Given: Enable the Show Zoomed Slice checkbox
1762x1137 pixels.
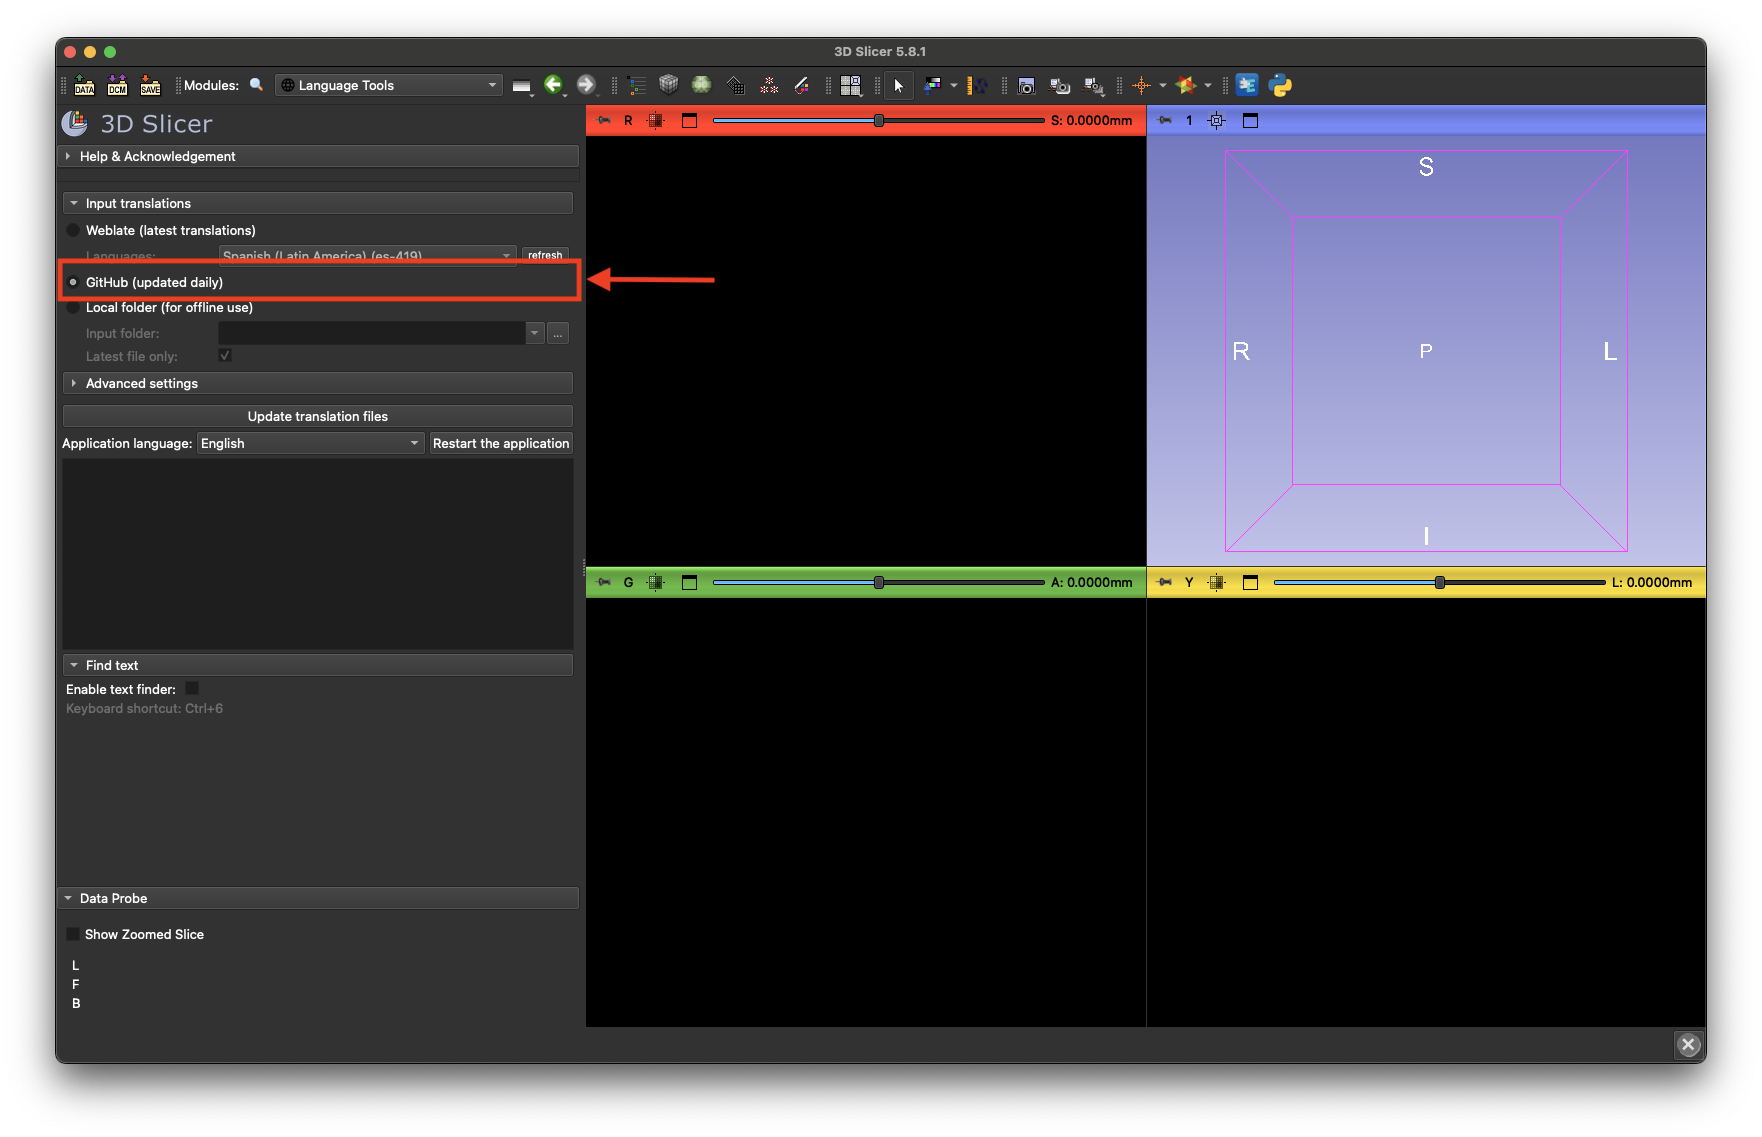Looking at the screenshot, I should [x=73, y=934].
